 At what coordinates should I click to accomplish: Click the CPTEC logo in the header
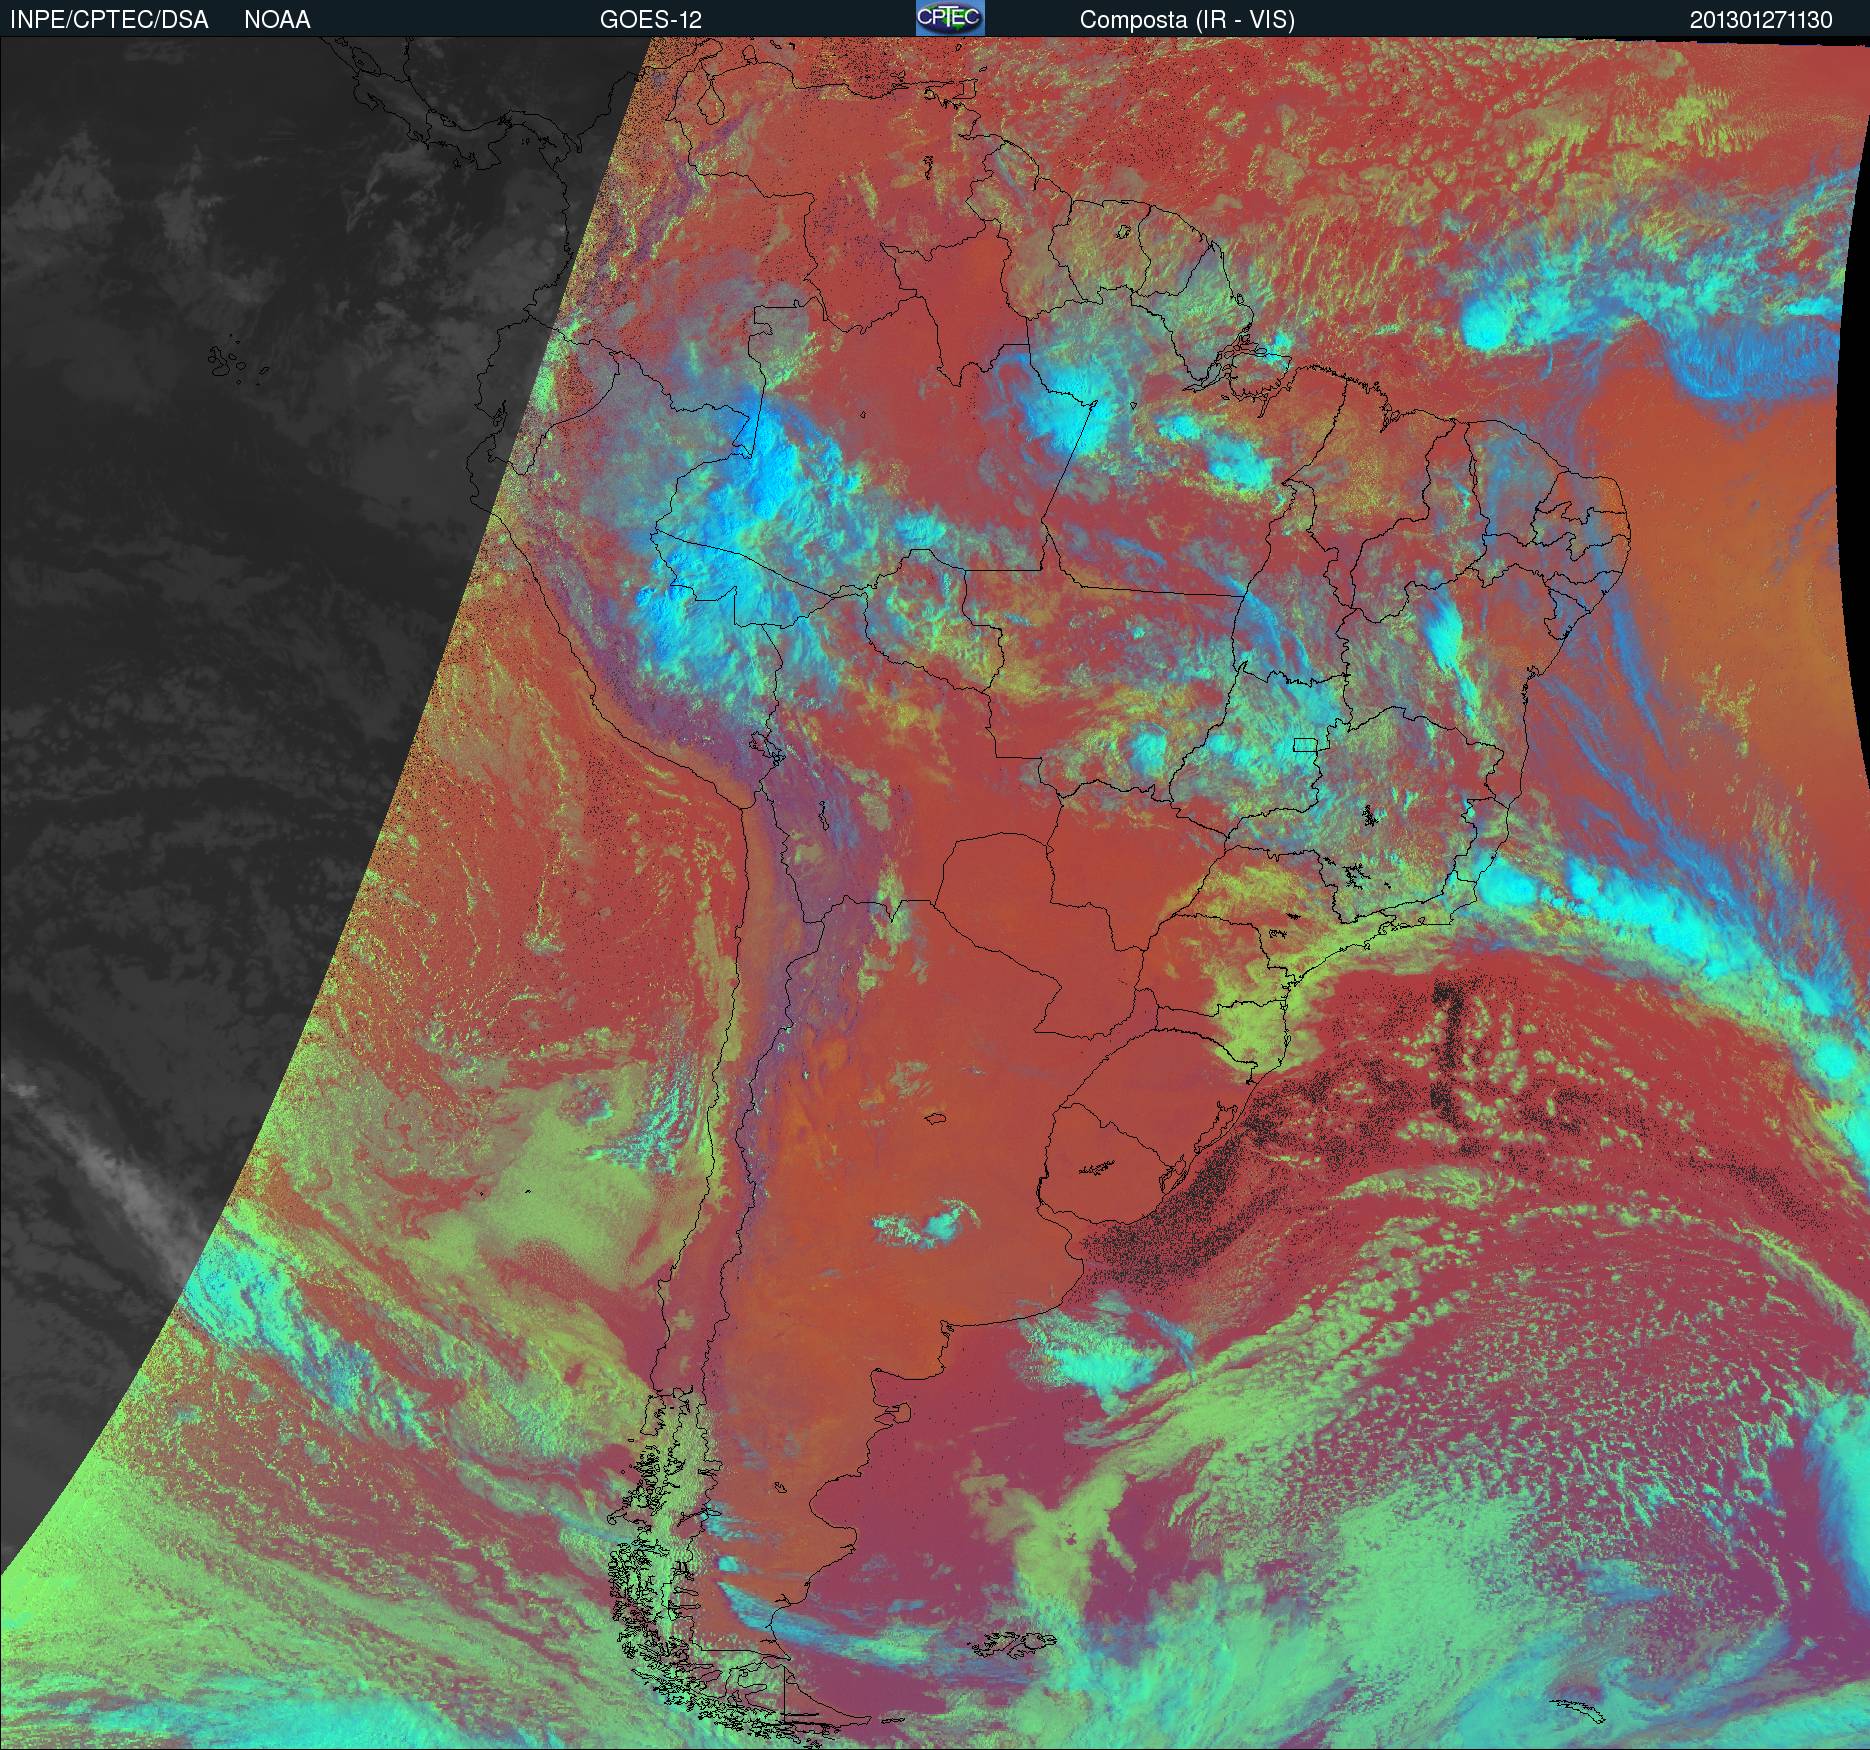(x=950, y=18)
